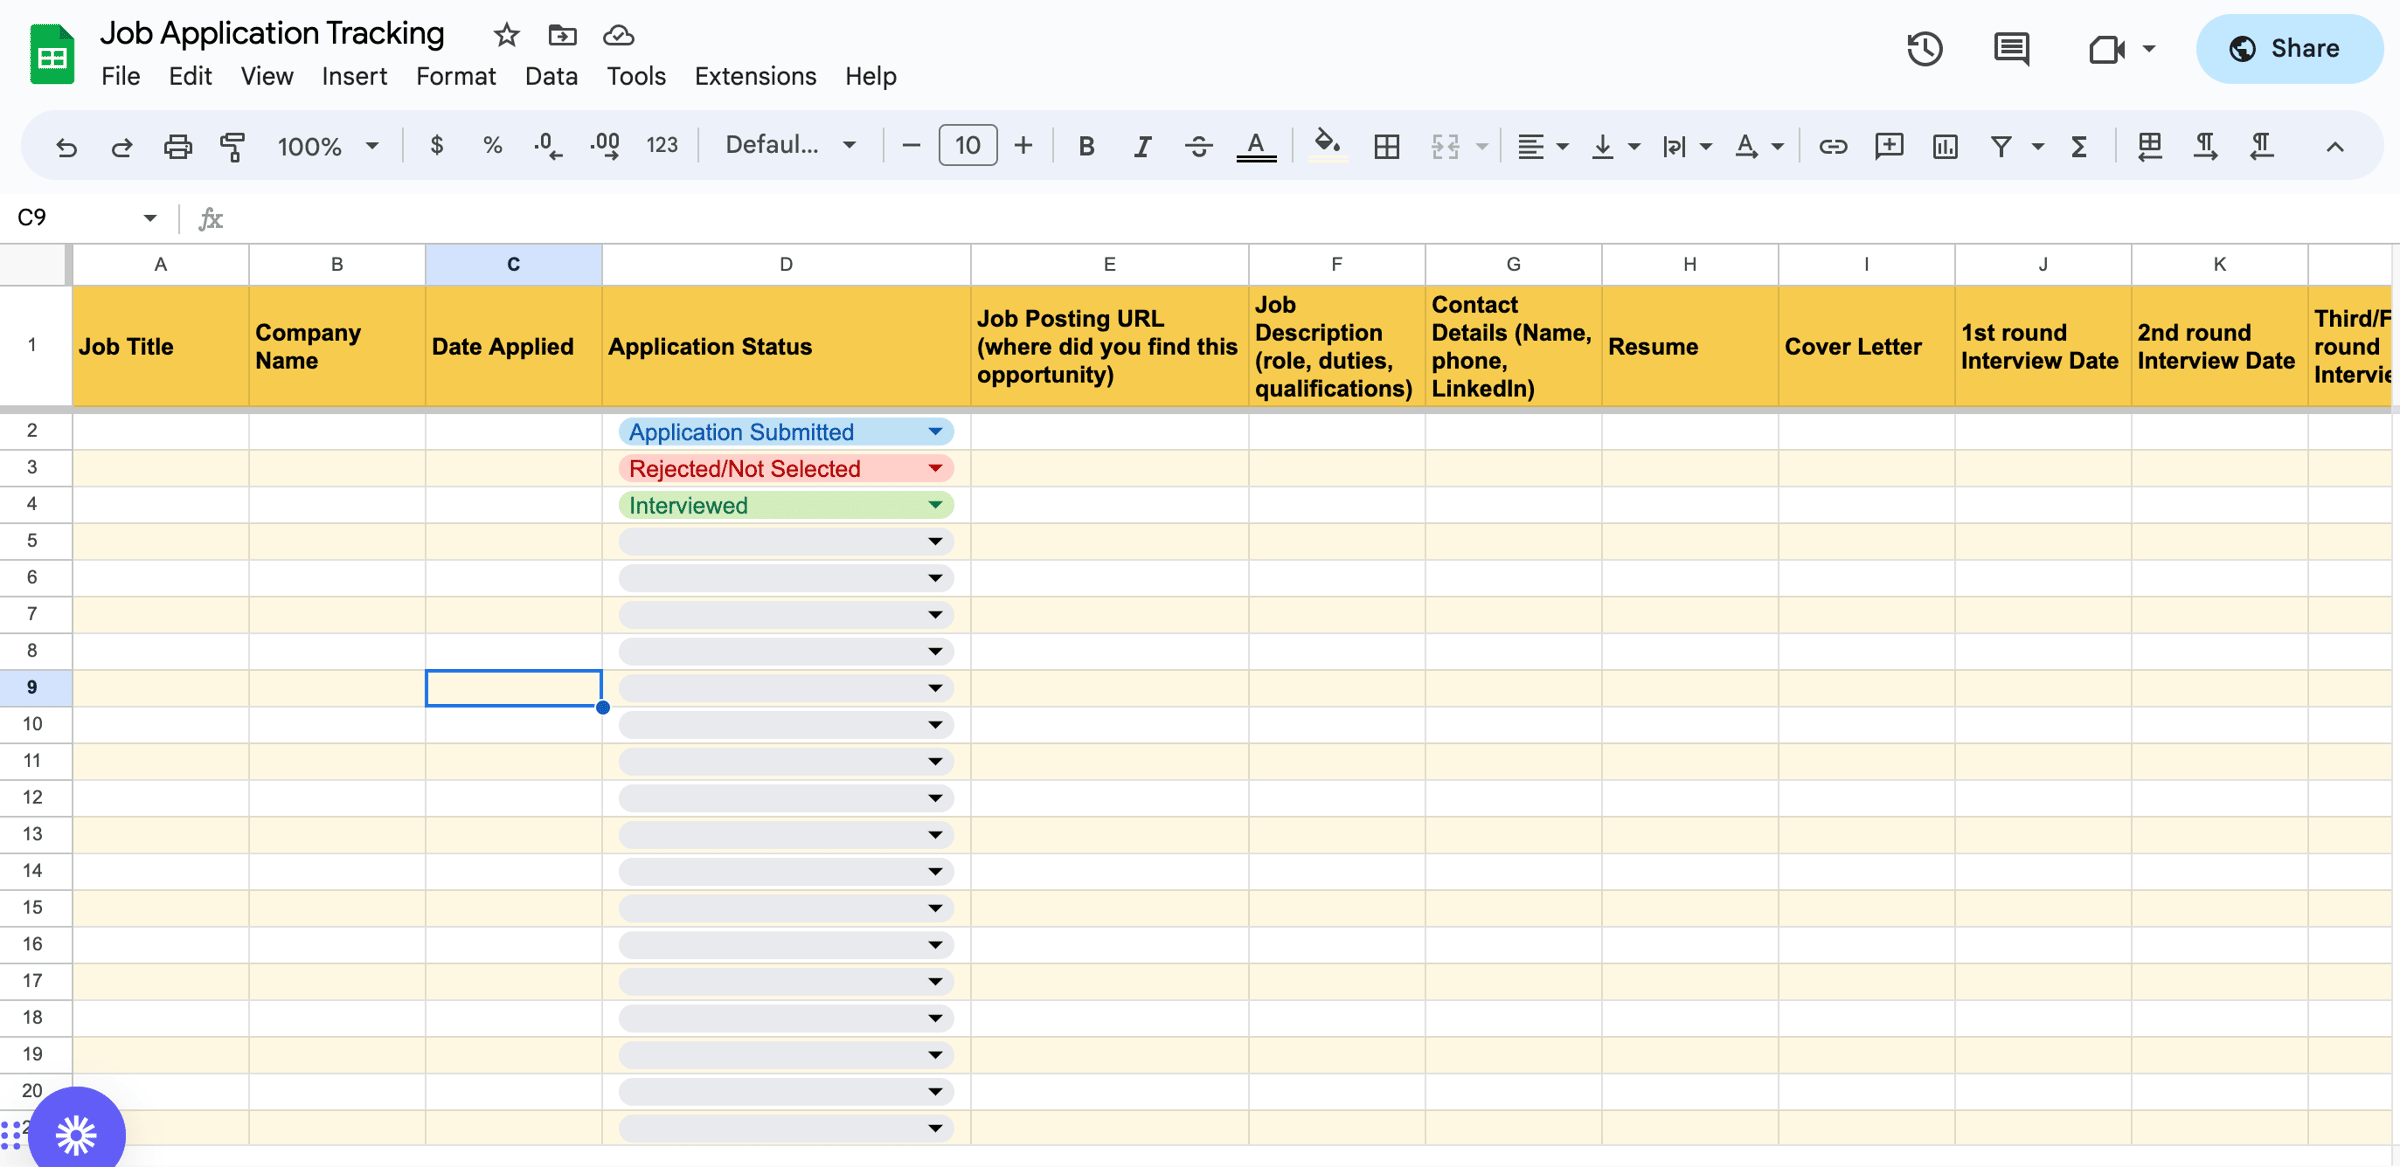Increase font size with plus button
The image size is (2400, 1167).
1023,146
